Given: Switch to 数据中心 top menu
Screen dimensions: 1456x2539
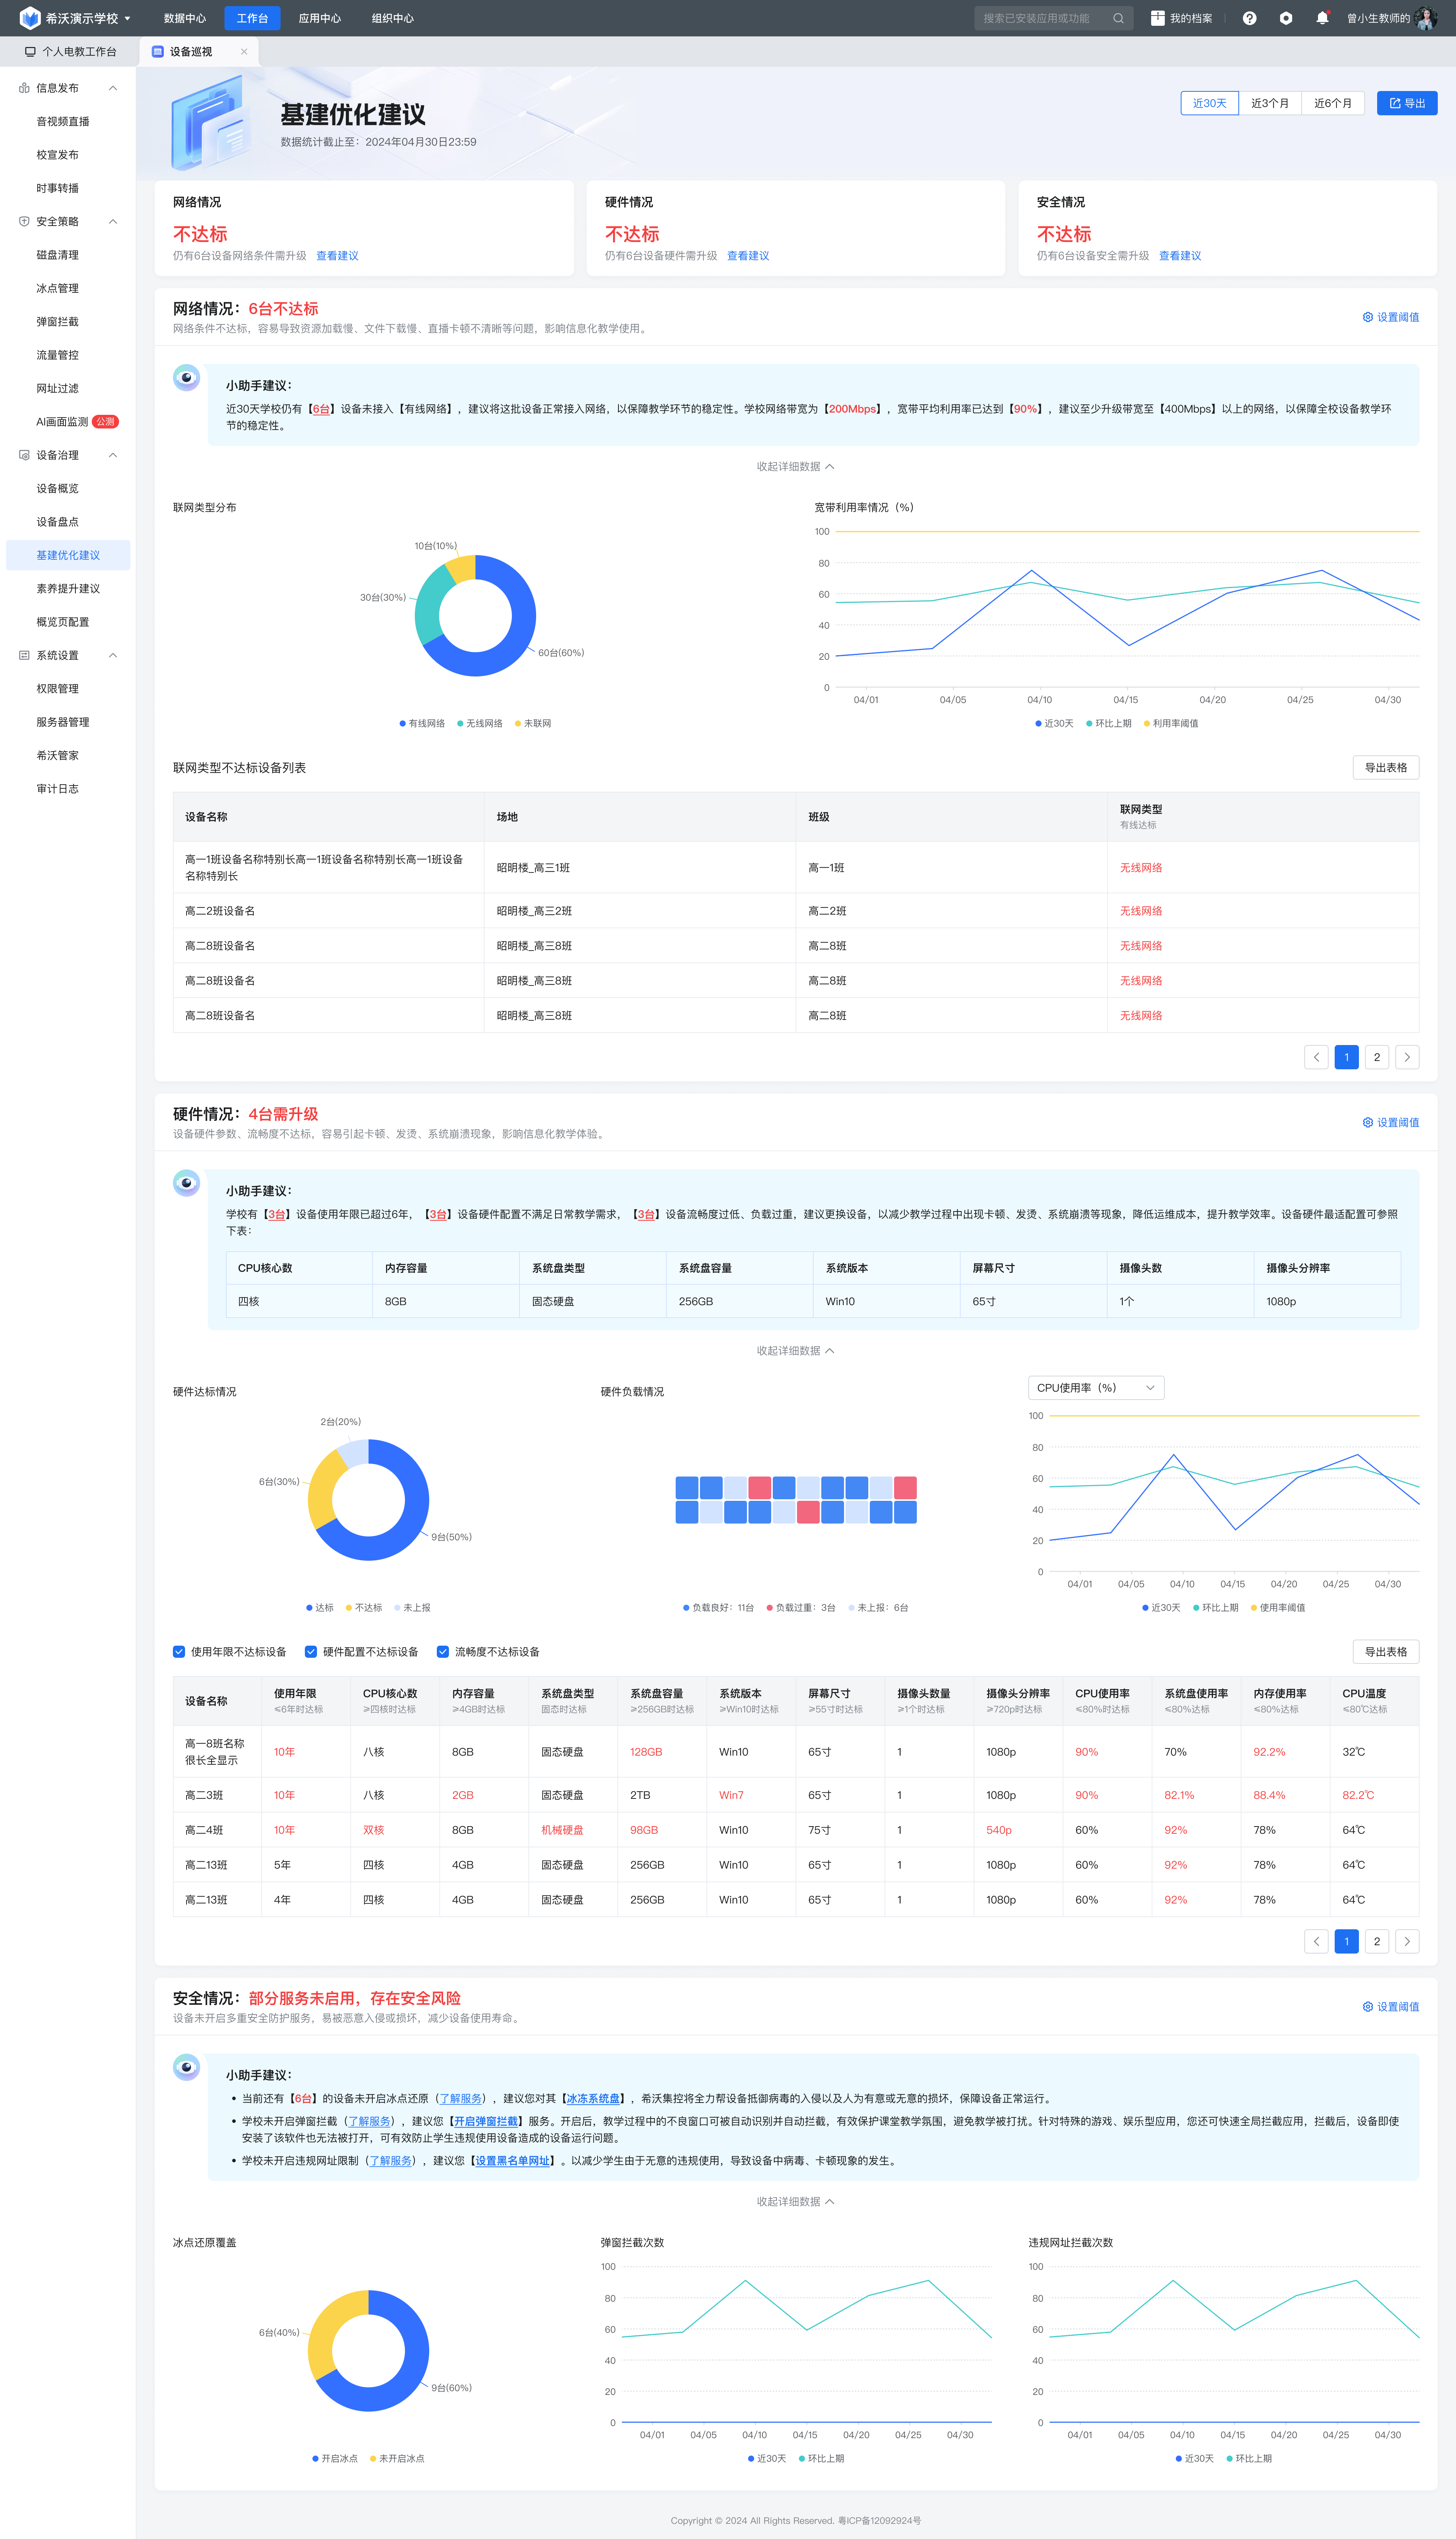Looking at the screenshot, I should pos(185,18).
